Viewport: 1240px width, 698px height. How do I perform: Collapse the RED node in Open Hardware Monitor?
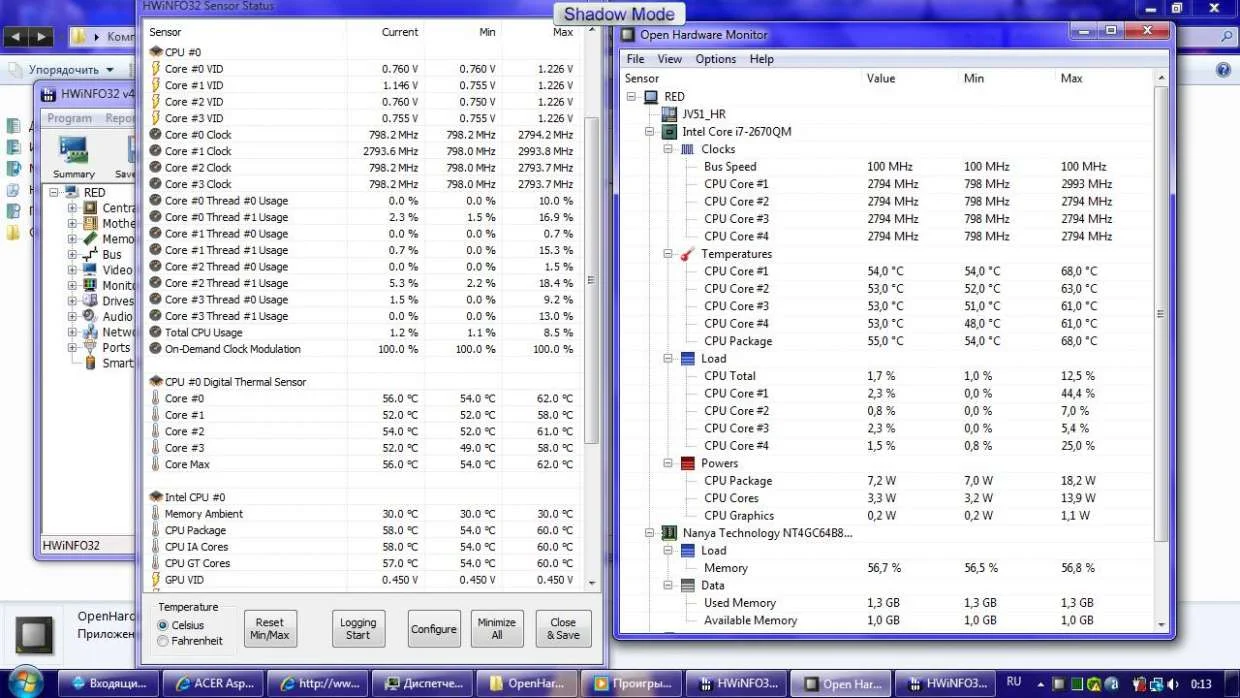click(632, 97)
